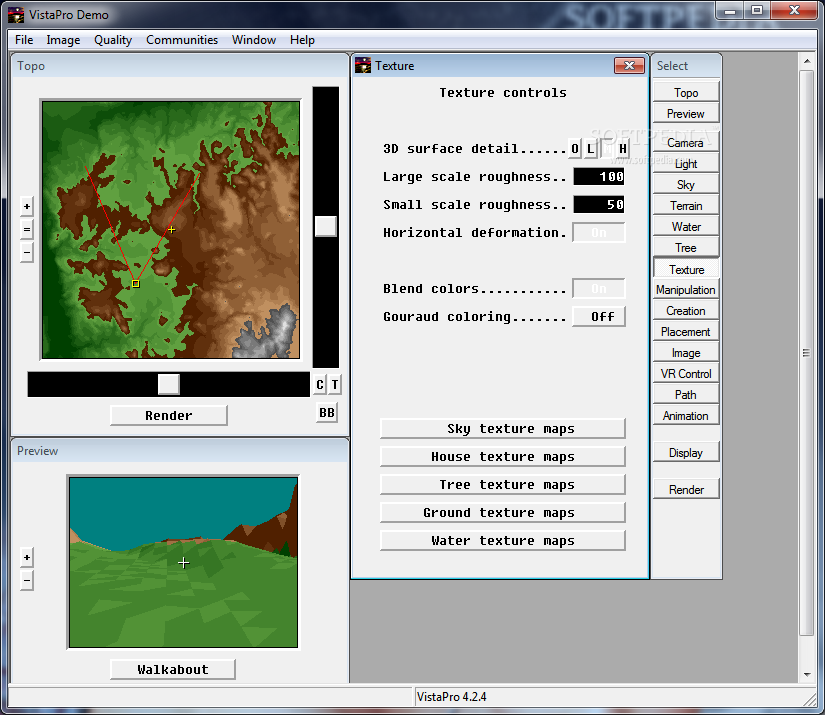The width and height of the screenshot is (825, 715).
Task: Close the Texture window
Action: coord(630,66)
